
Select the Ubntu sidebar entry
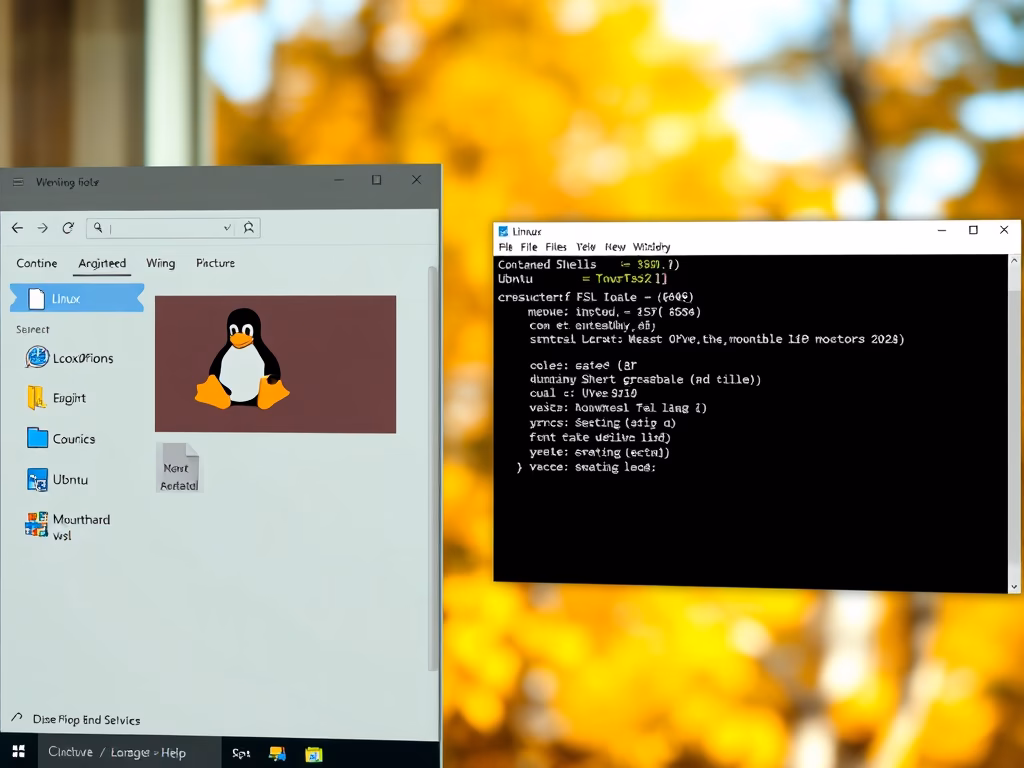pyautogui.click(x=58, y=480)
